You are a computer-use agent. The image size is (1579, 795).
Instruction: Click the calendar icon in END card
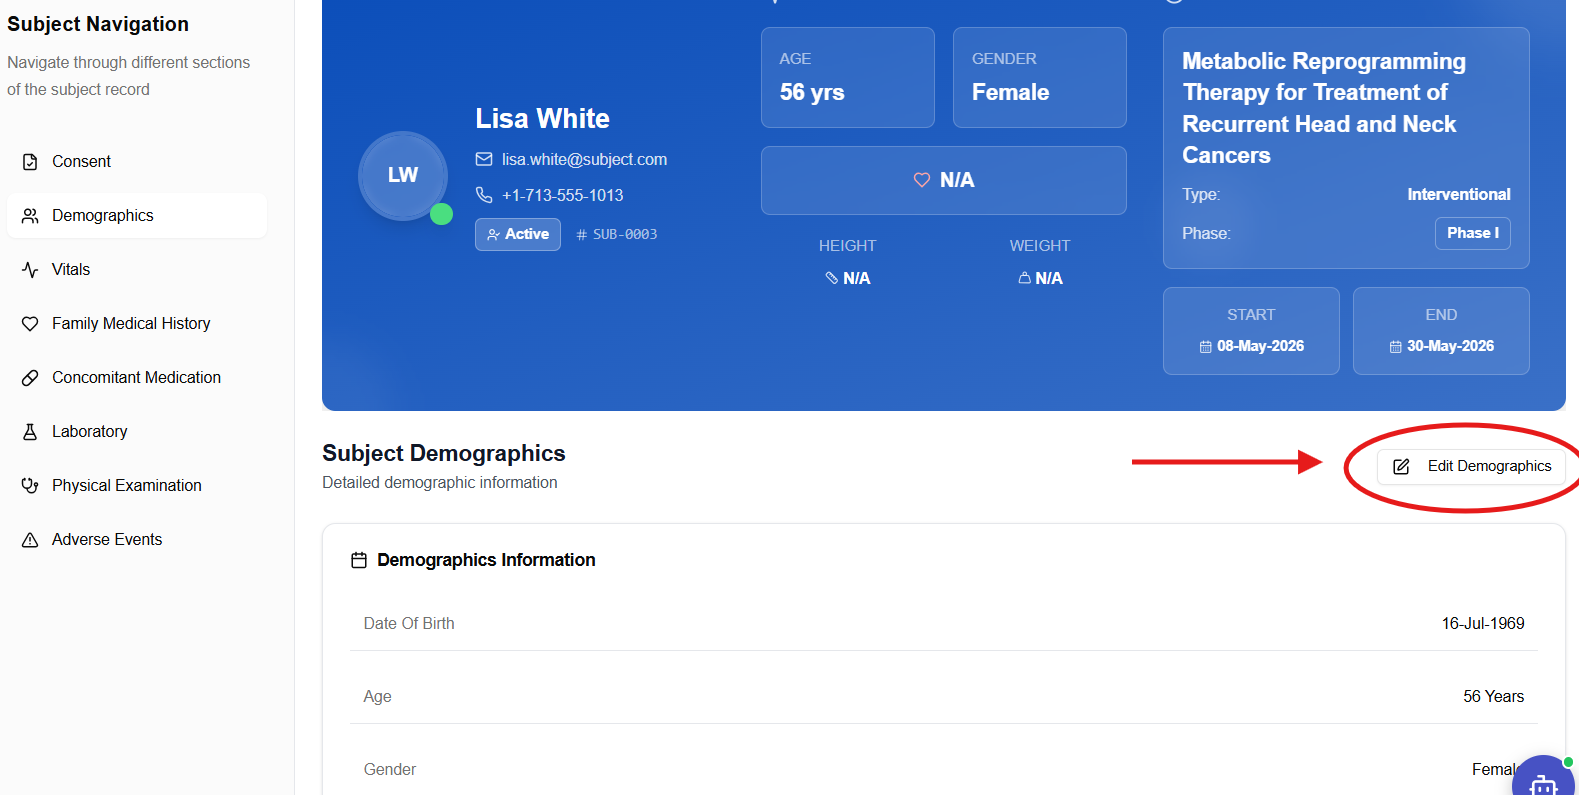[x=1395, y=346]
